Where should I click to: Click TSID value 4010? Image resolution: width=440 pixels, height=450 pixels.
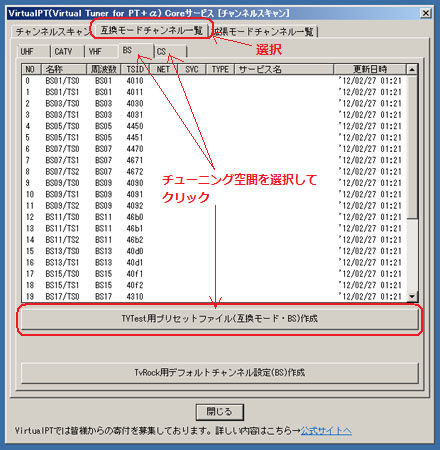(135, 81)
